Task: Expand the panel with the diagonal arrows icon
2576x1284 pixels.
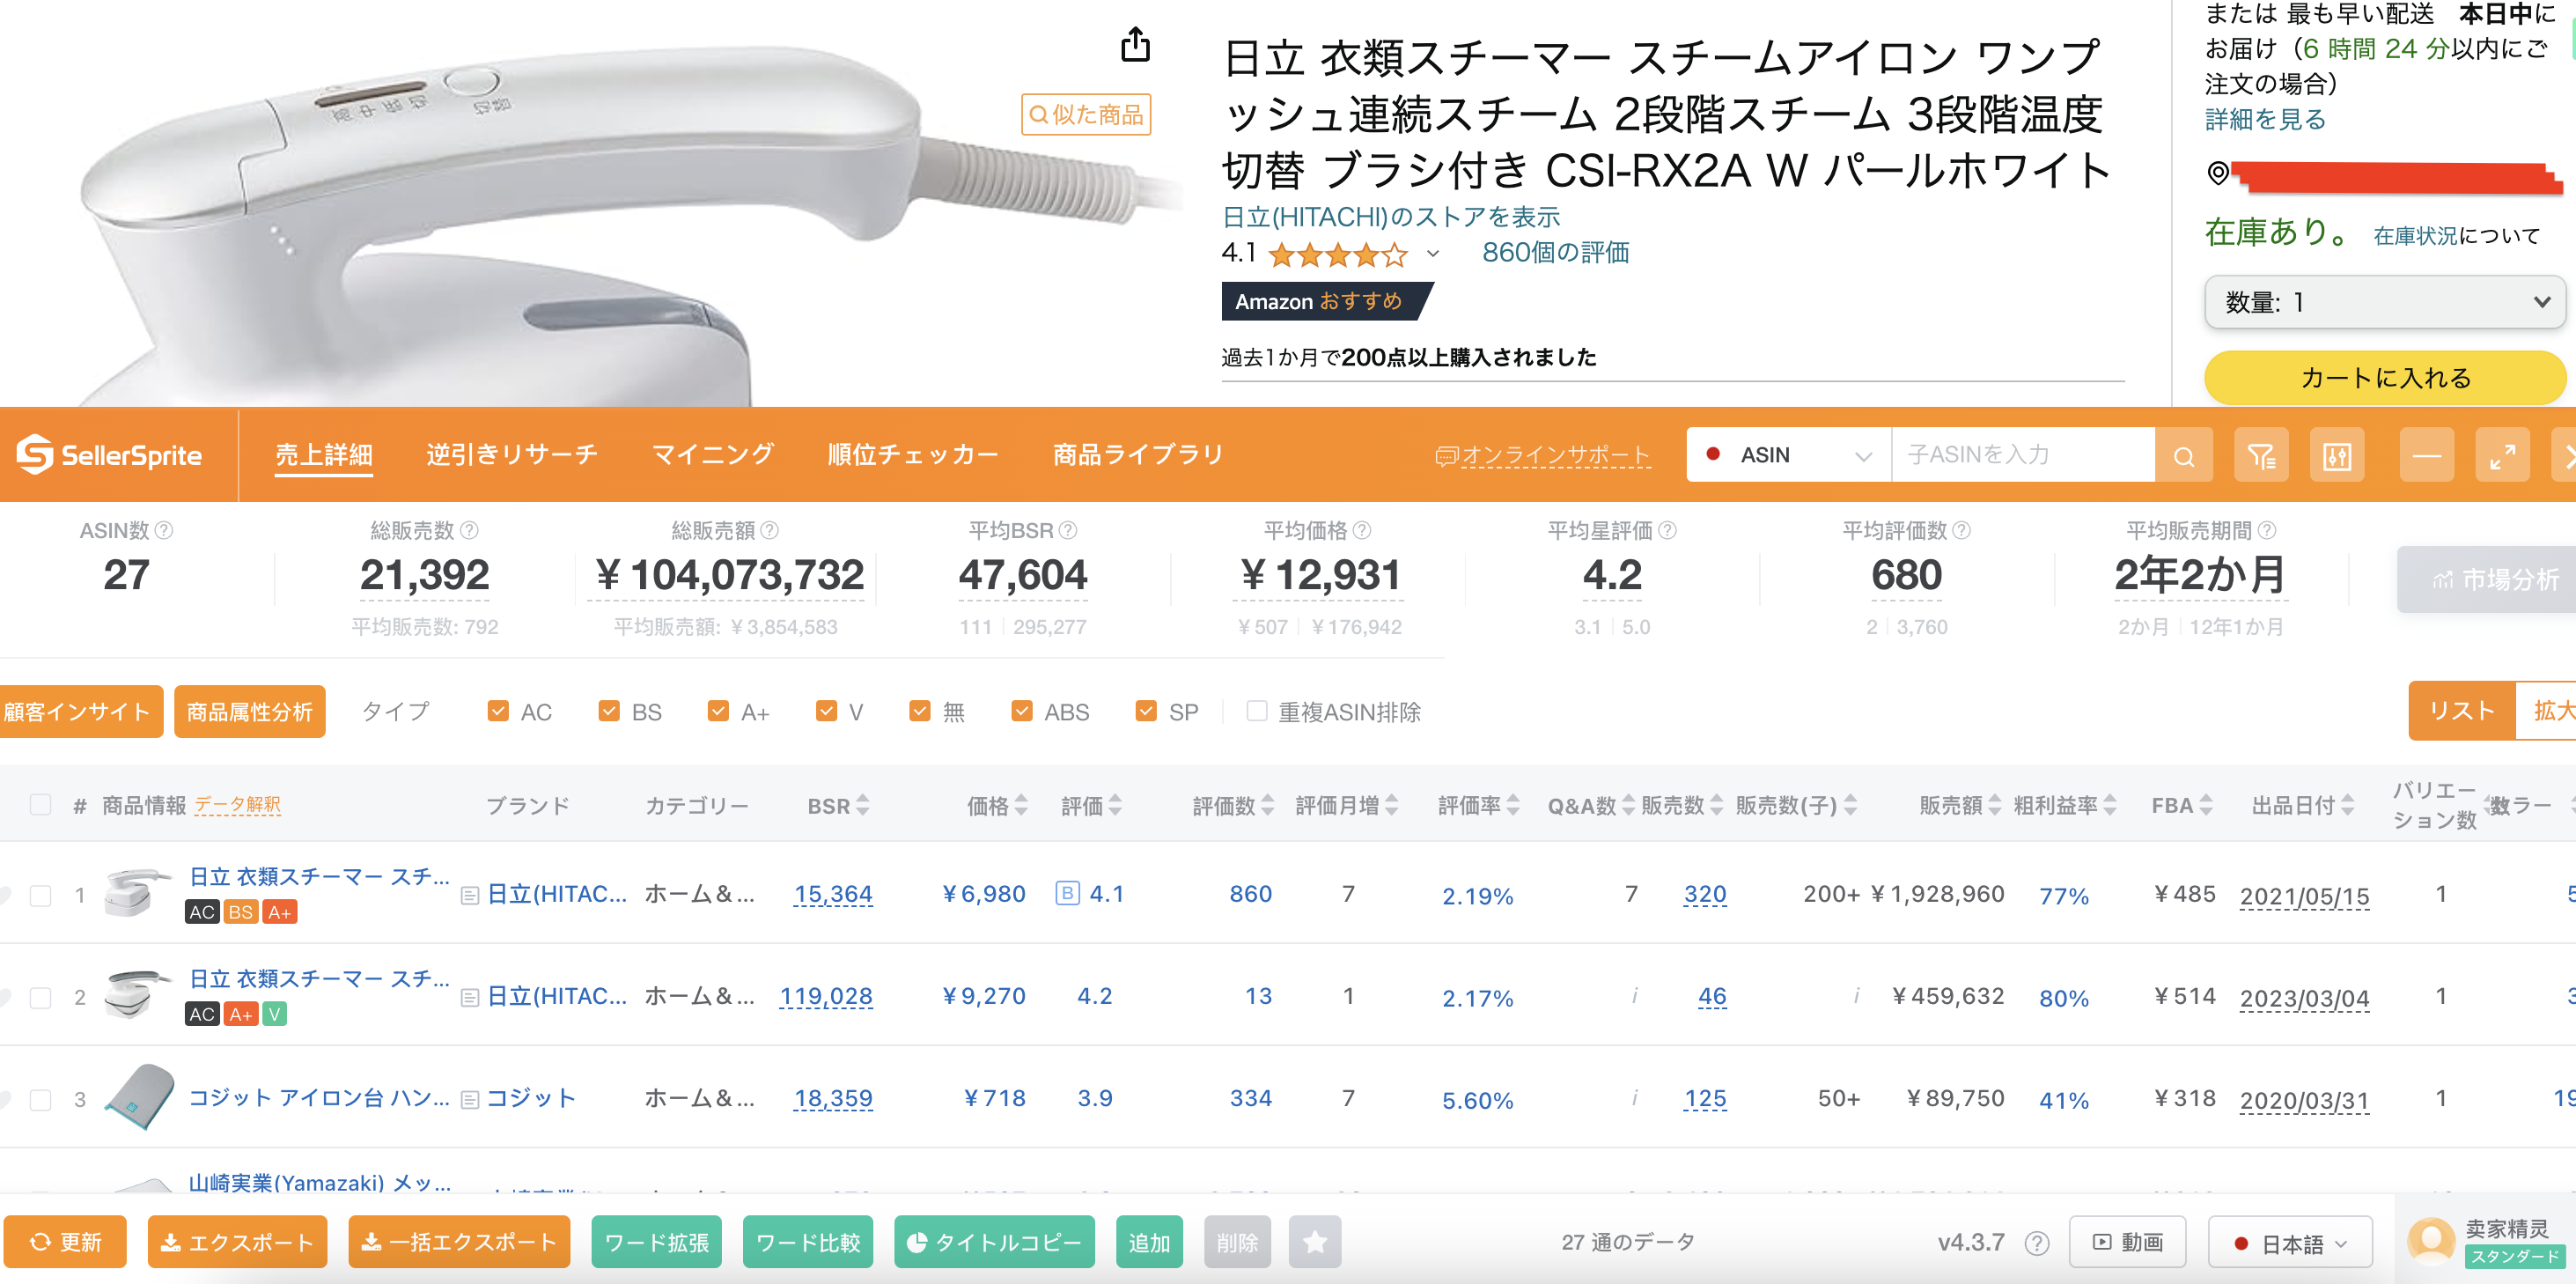Action: tap(2502, 456)
